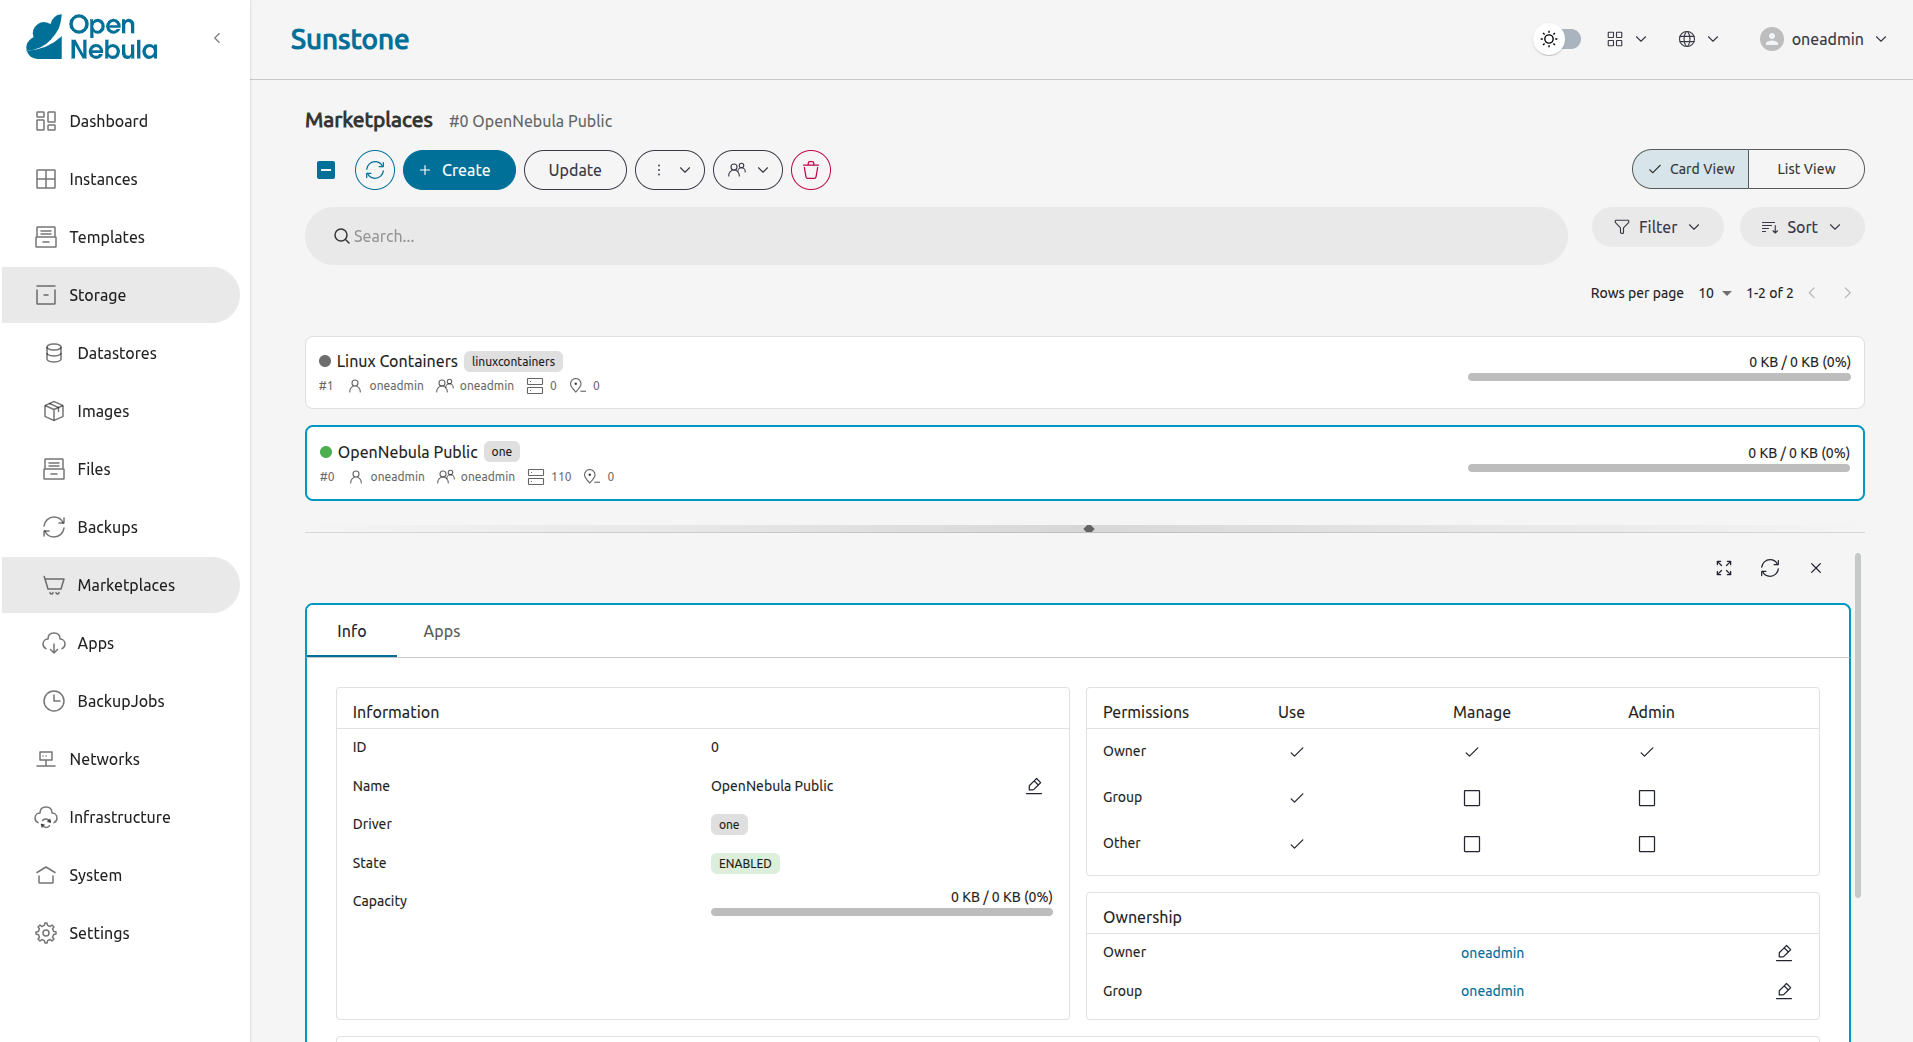The height and width of the screenshot is (1042, 1913).
Task: Switch to List View
Action: point(1805,169)
